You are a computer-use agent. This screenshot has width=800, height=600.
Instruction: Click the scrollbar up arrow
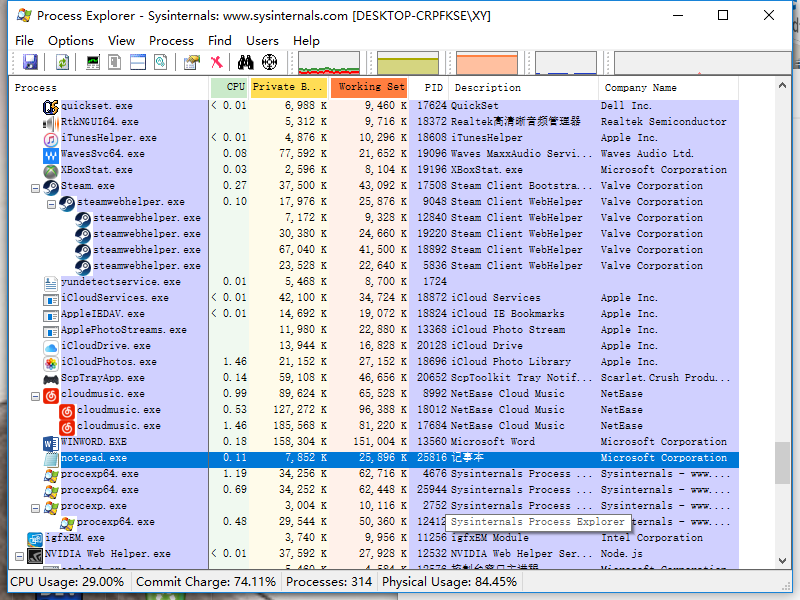click(x=782, y=85)
